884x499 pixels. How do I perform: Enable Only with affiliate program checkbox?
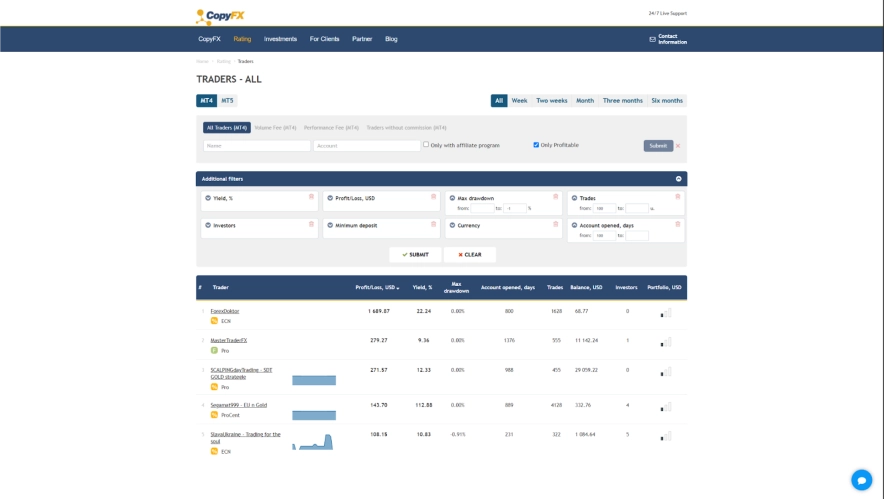tap(426, 144)
